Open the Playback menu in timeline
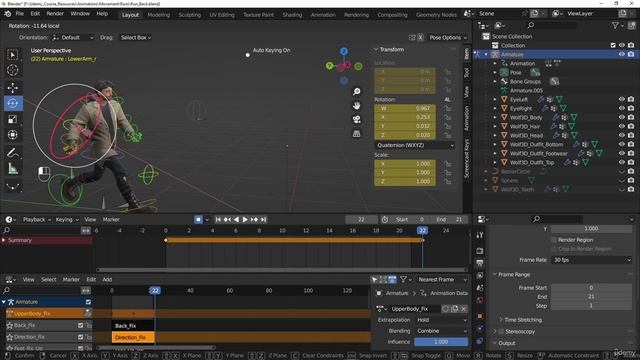This screenshot has width=640, height=360. click(x=37, y=220)
